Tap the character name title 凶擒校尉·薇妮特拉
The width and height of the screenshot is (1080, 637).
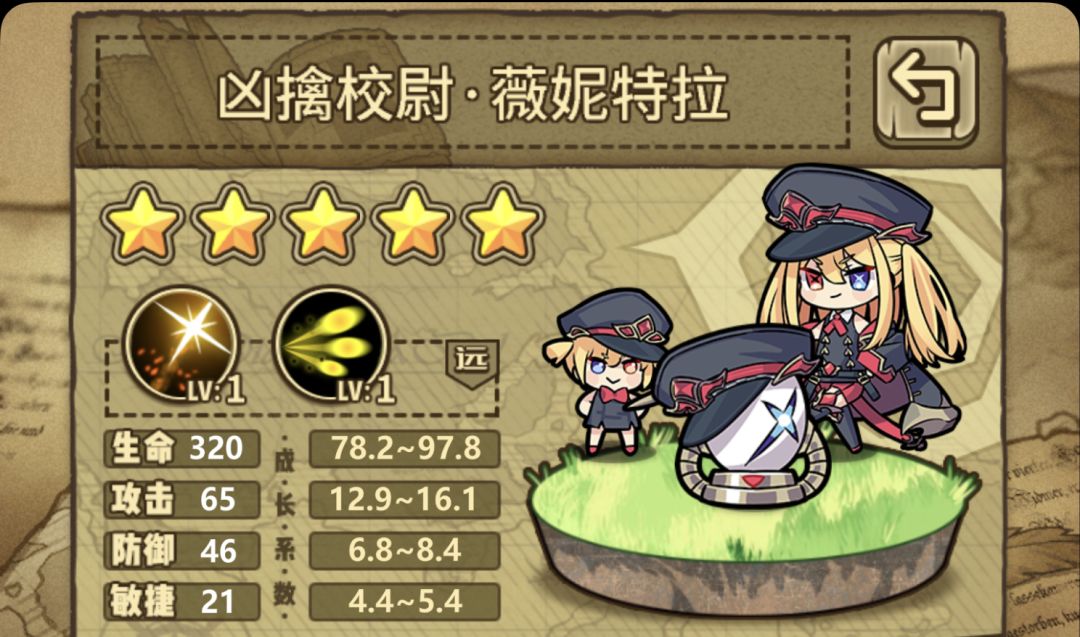coord(473,93)
